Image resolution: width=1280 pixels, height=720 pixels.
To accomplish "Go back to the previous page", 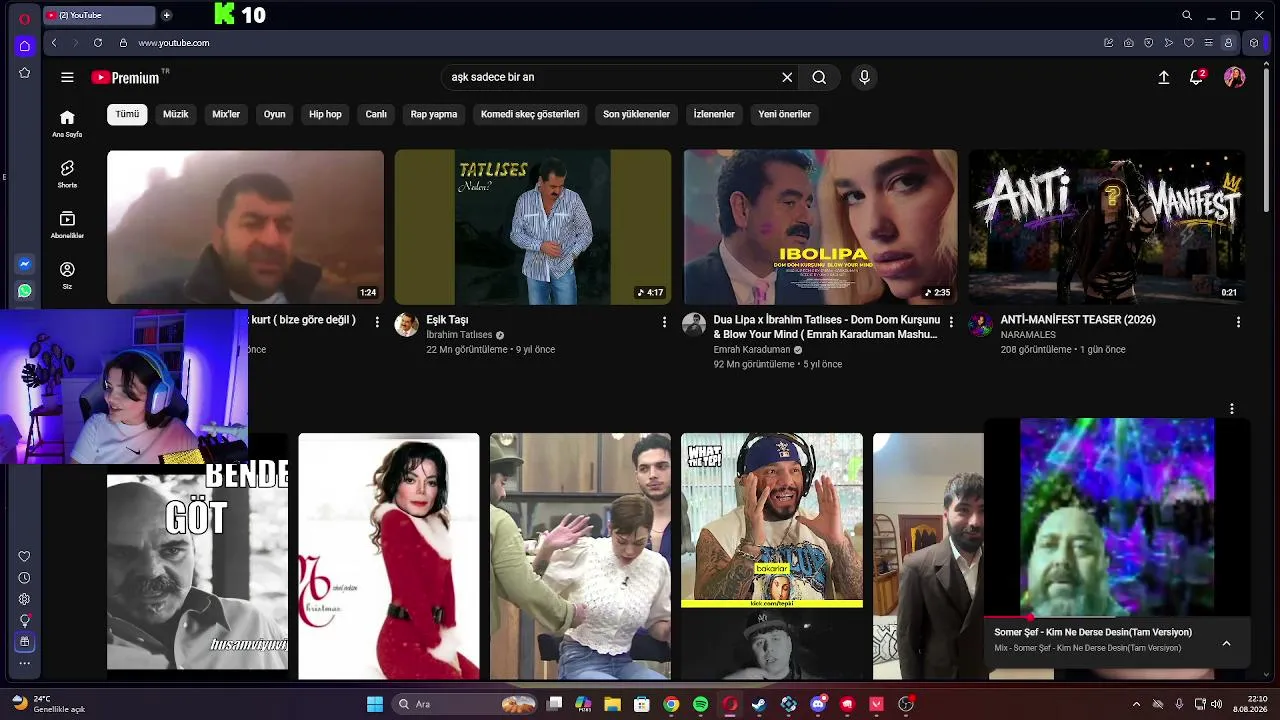I will 54,43.
